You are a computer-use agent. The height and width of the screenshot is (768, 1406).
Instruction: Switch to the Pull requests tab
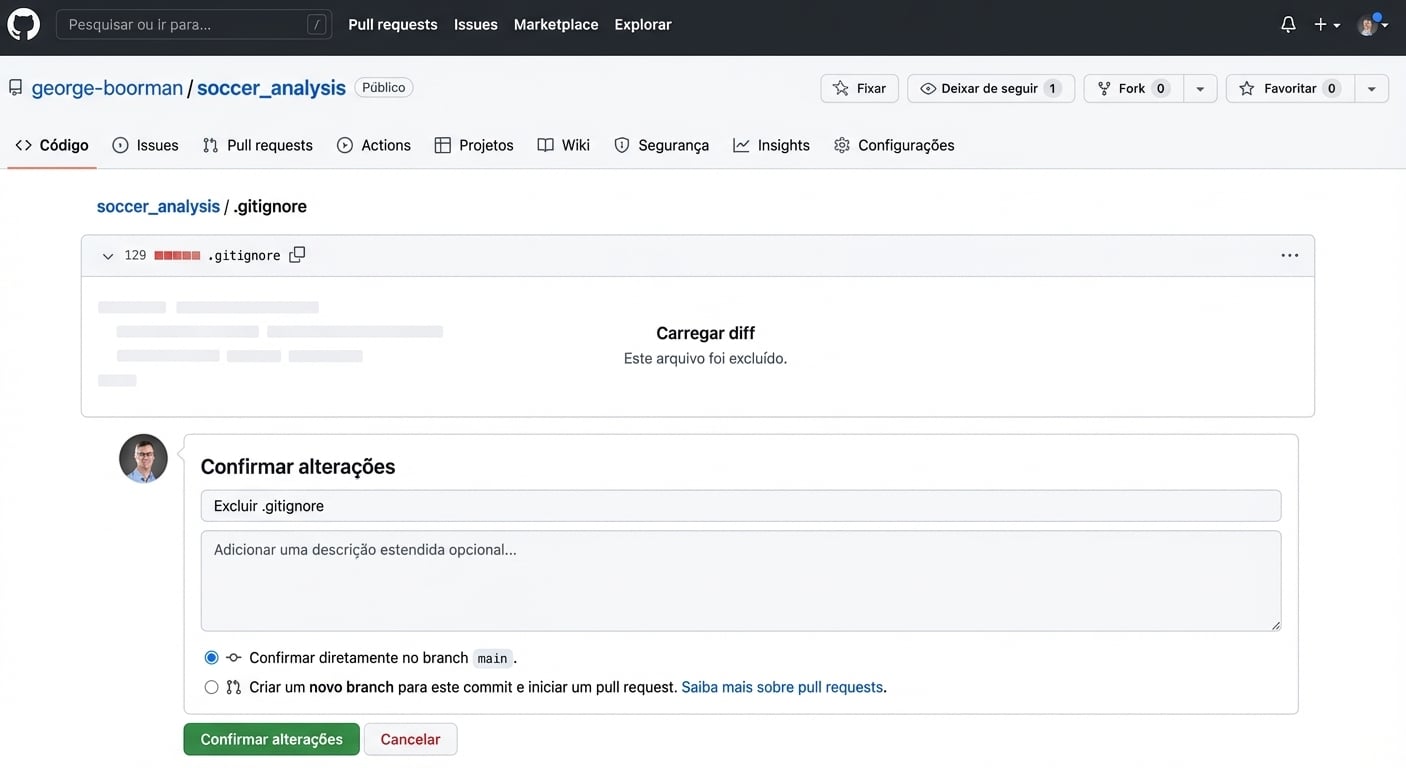(257, 144)
